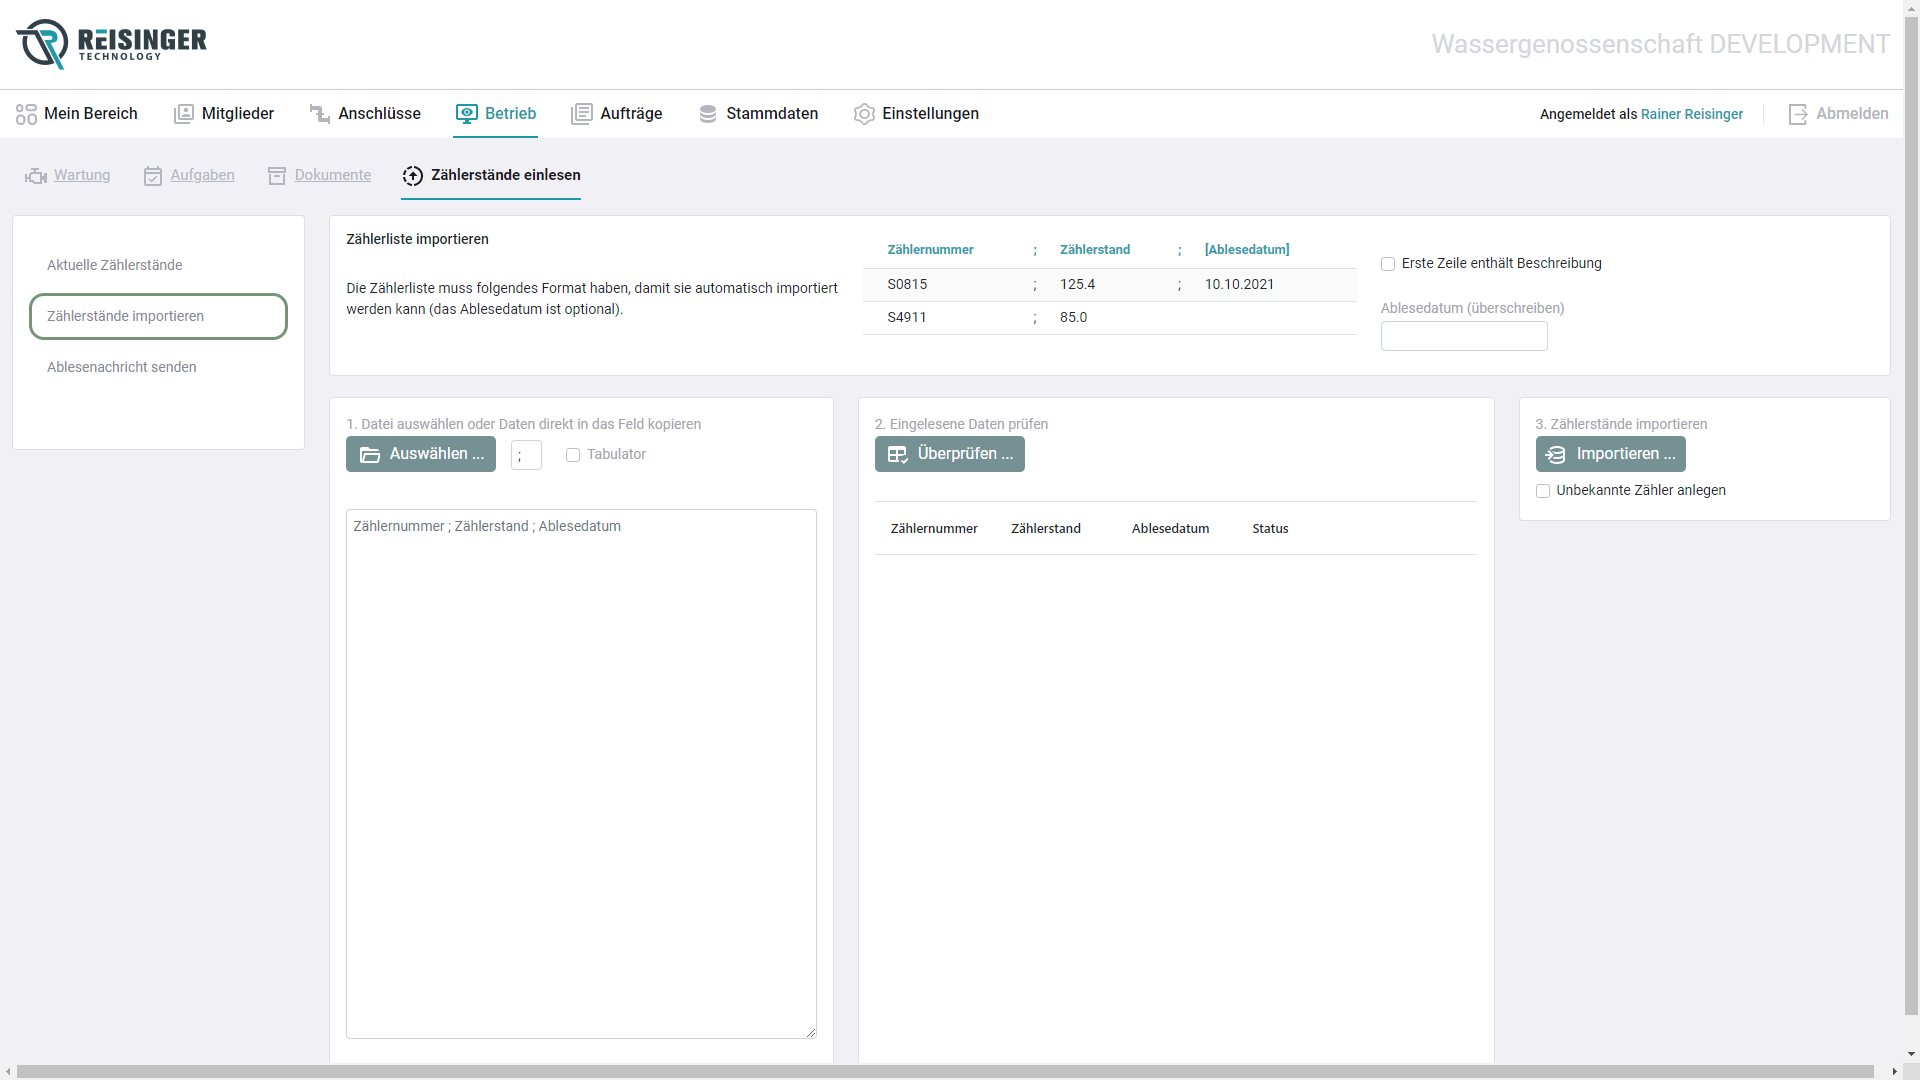
Task: Check Unbekannte Zähler anlegen
Action: pos(1543,491)
